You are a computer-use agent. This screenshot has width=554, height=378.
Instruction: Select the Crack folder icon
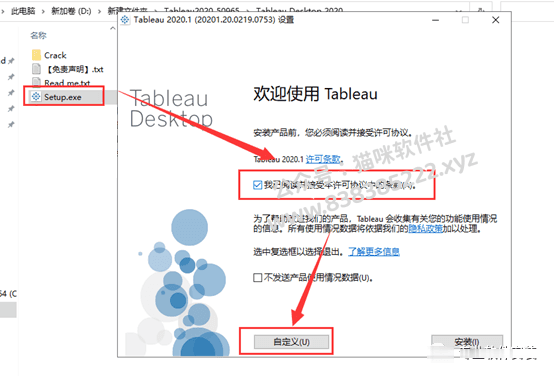point(36,55)
